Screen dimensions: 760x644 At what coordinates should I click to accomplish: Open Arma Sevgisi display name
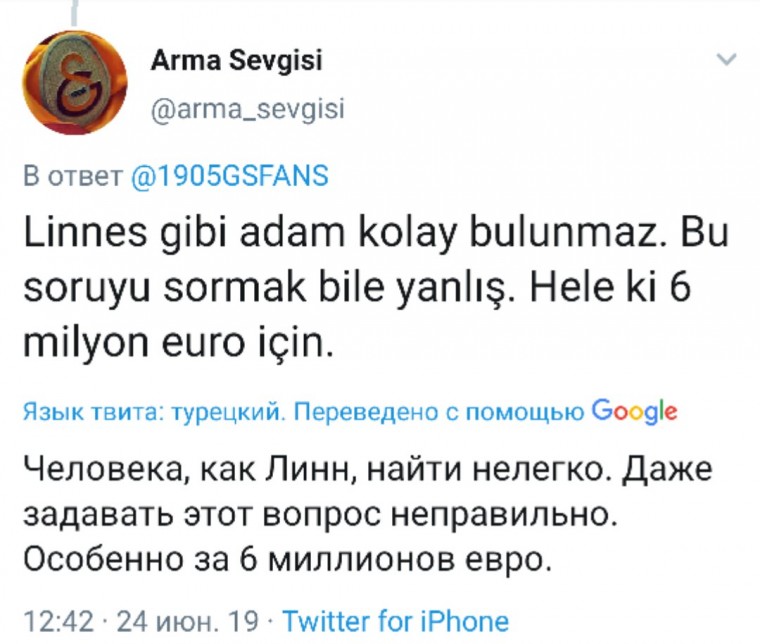point(237,61)
